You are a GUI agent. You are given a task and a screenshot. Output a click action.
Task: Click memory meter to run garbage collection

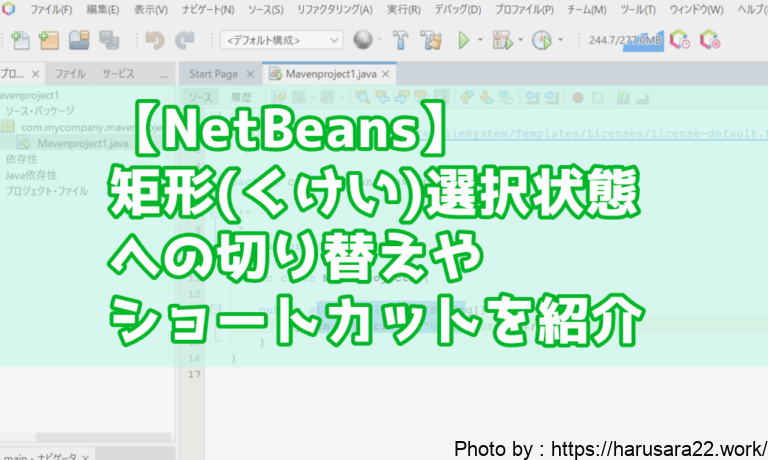[x=625, y=40]
